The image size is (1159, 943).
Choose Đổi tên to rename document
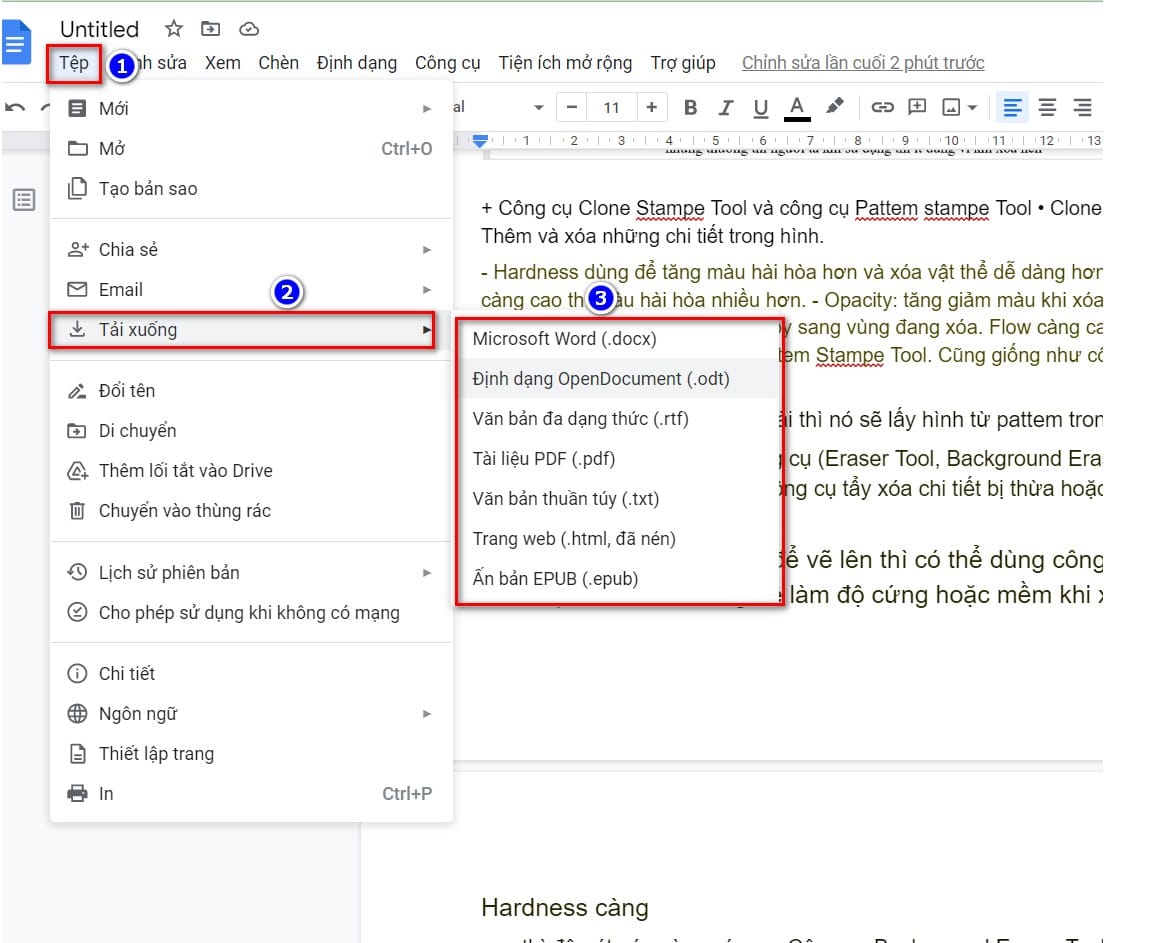pyautogui.click(x=251, y=390)
